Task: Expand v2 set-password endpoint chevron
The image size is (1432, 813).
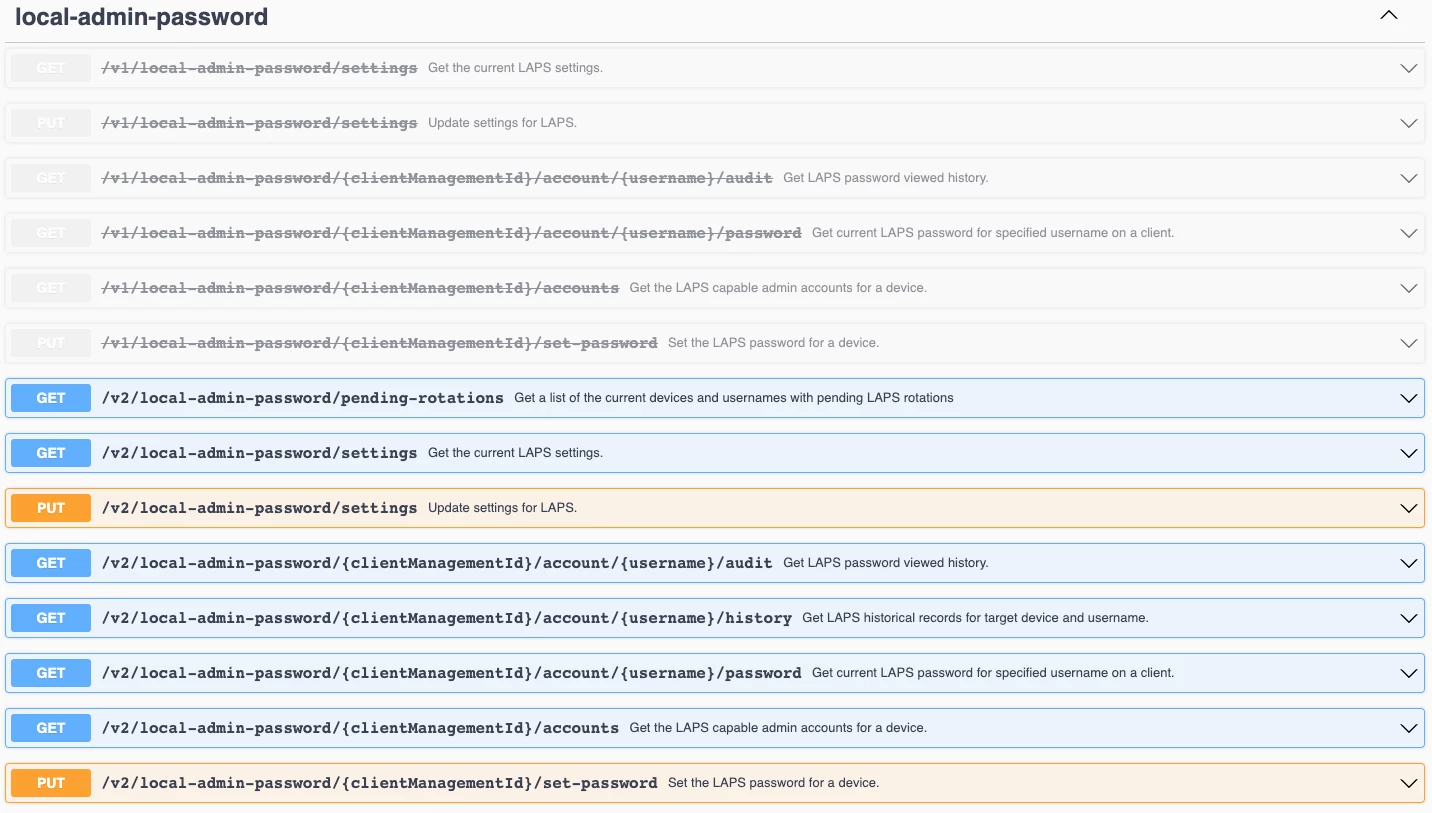Action: point(1409,783)
